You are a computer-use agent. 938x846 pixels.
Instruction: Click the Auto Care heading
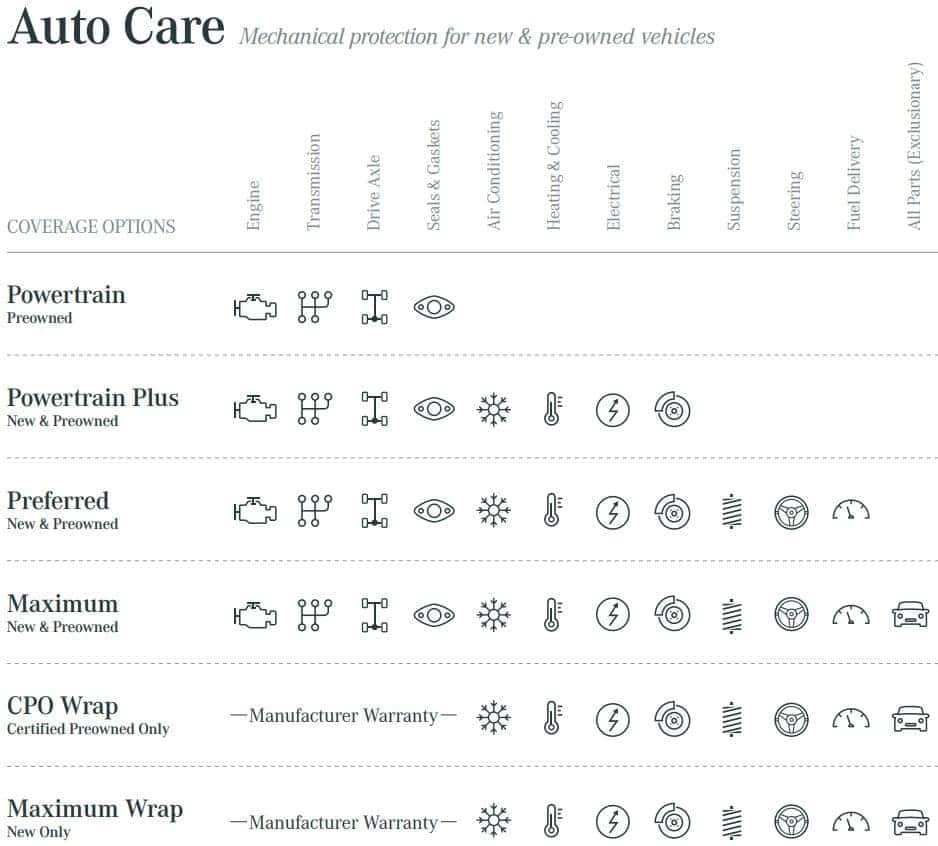pyautogui.click(x=117, y=27)
